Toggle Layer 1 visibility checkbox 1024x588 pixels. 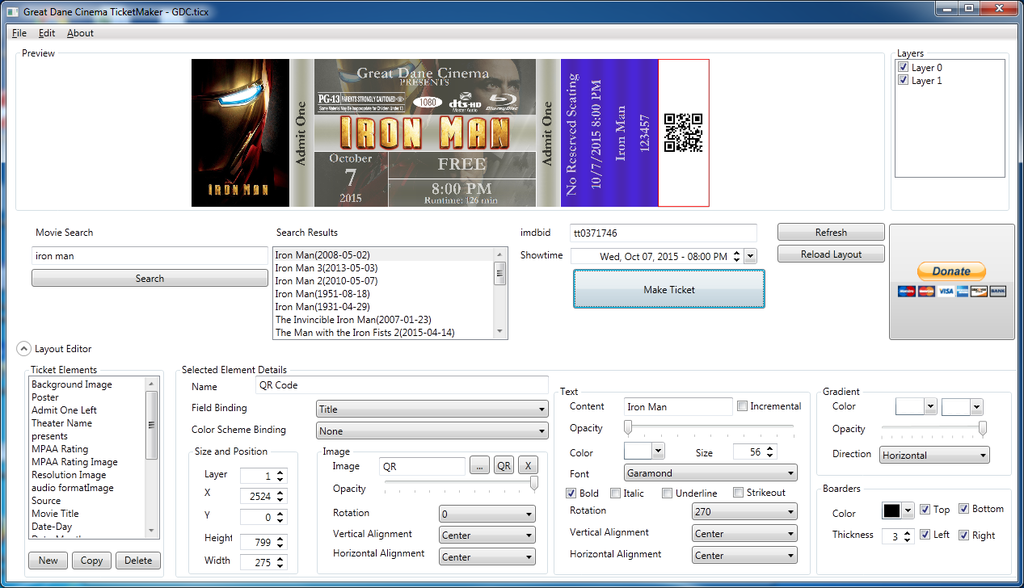pyautogui.click(x=903, y=80)
